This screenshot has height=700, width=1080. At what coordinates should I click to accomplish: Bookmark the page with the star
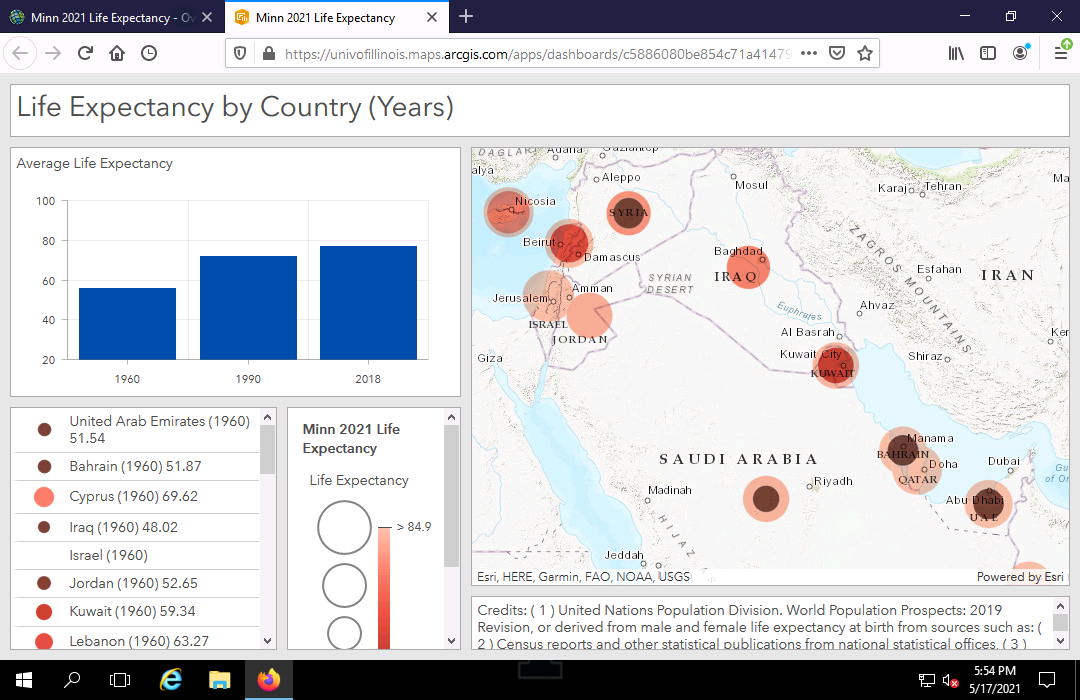coord(864,52)
